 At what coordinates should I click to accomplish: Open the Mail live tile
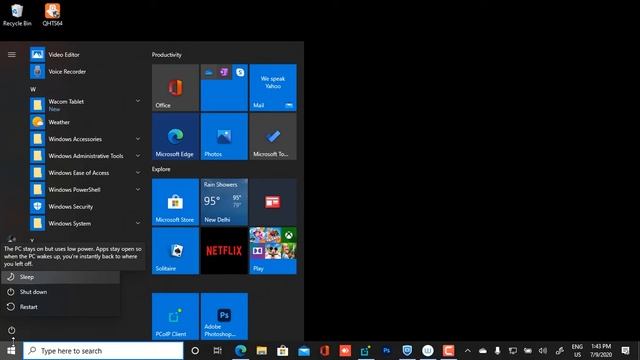(273, 88)
